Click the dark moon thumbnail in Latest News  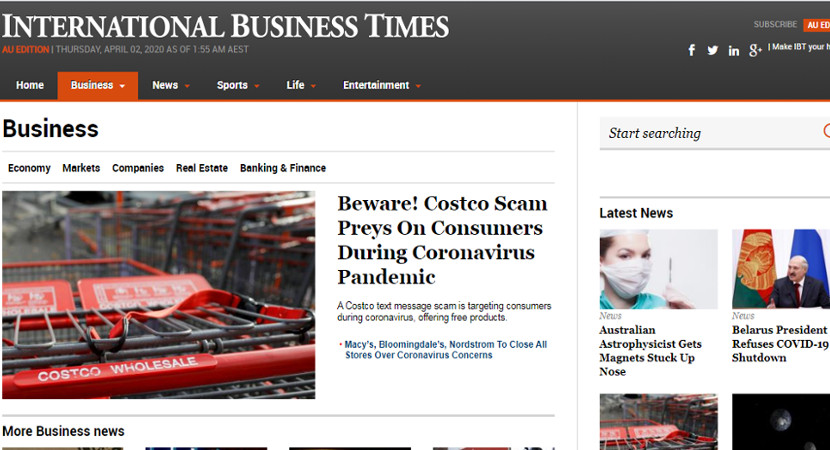tap(781, 421)
